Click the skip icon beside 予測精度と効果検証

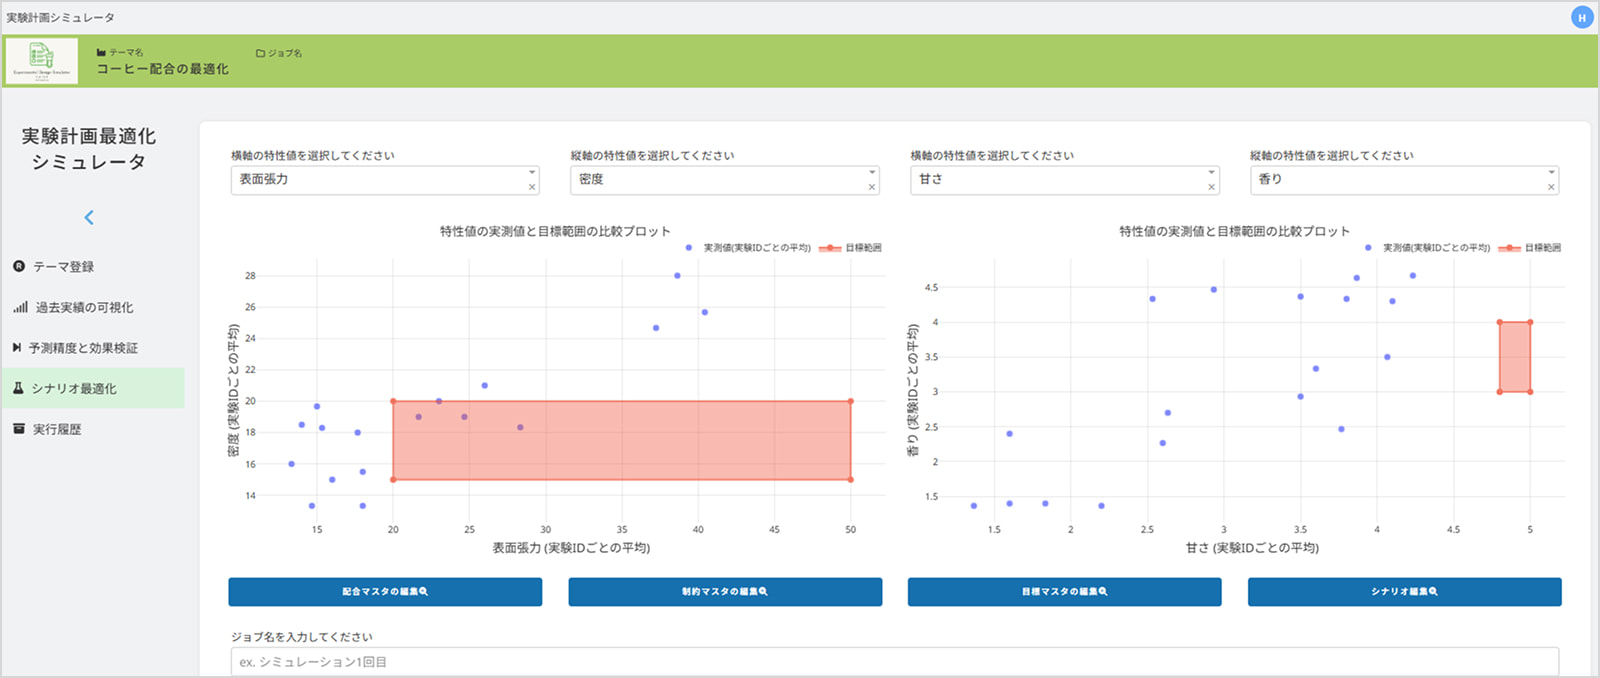pos(17,348)
